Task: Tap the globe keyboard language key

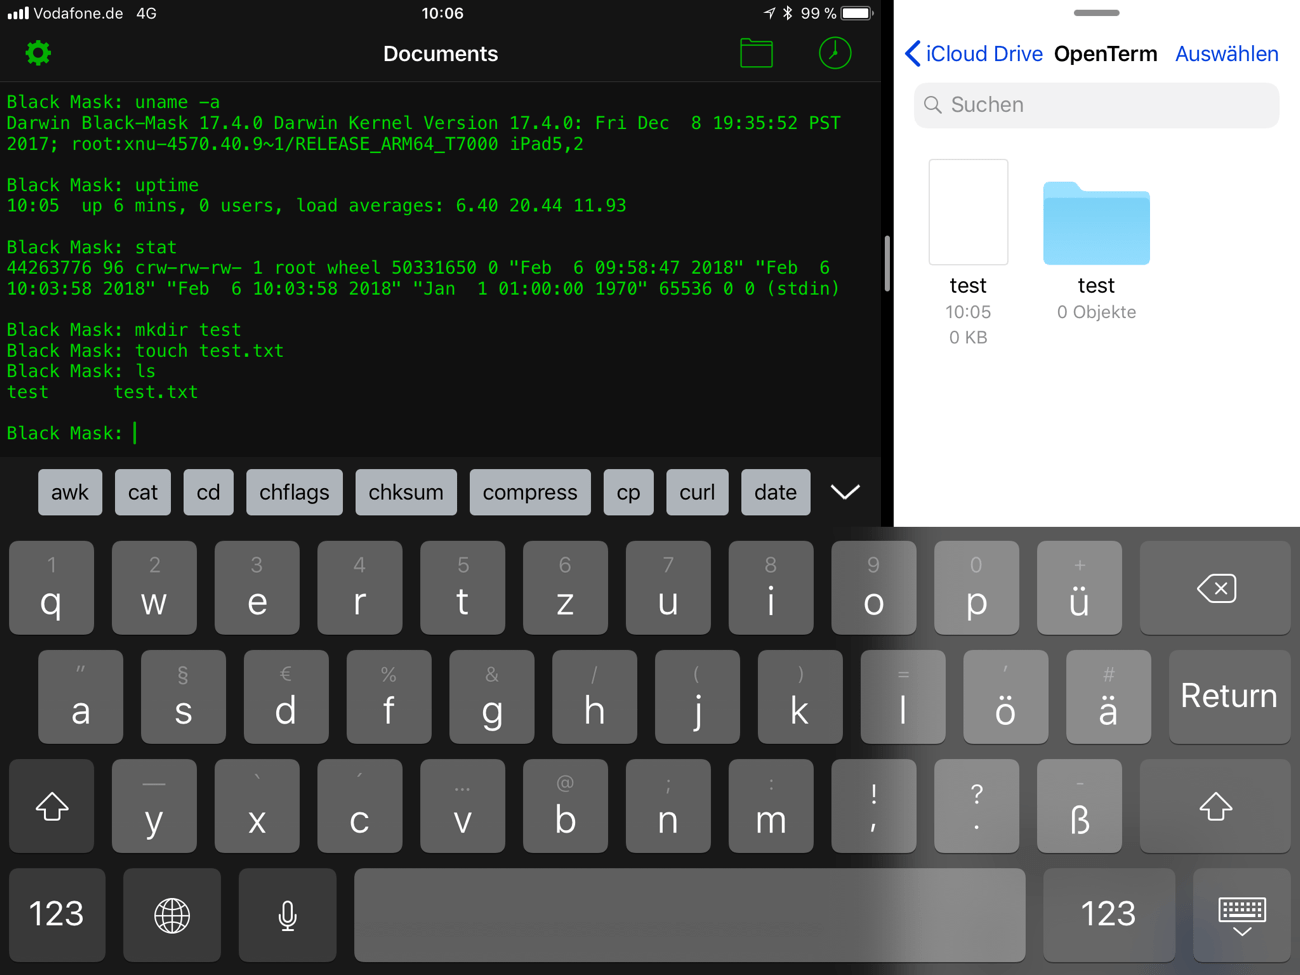Action: click(172, 914)
